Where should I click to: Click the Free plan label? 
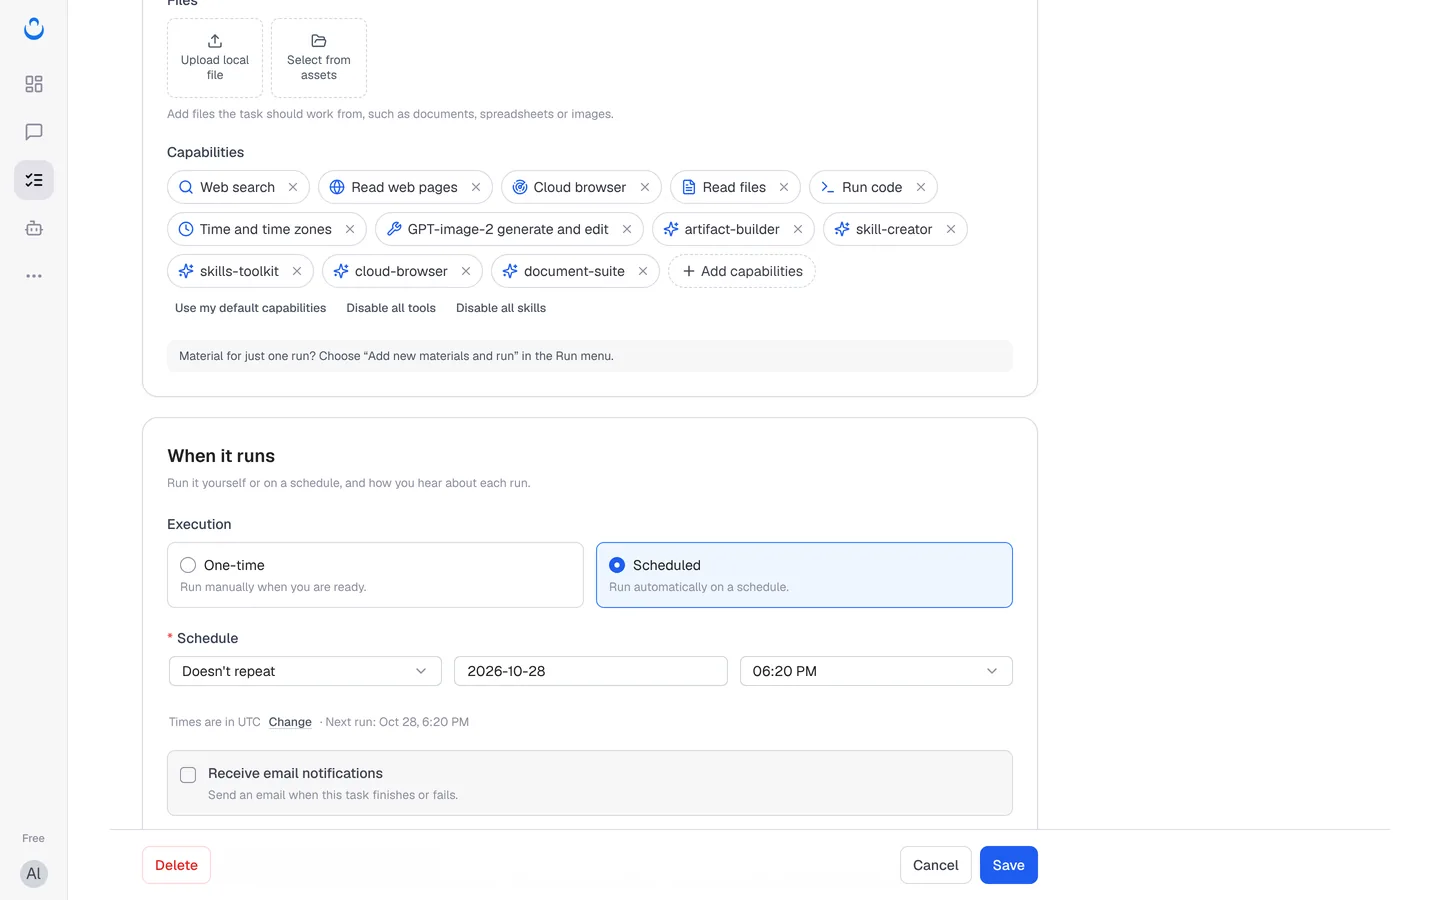[x=33, y=838]
